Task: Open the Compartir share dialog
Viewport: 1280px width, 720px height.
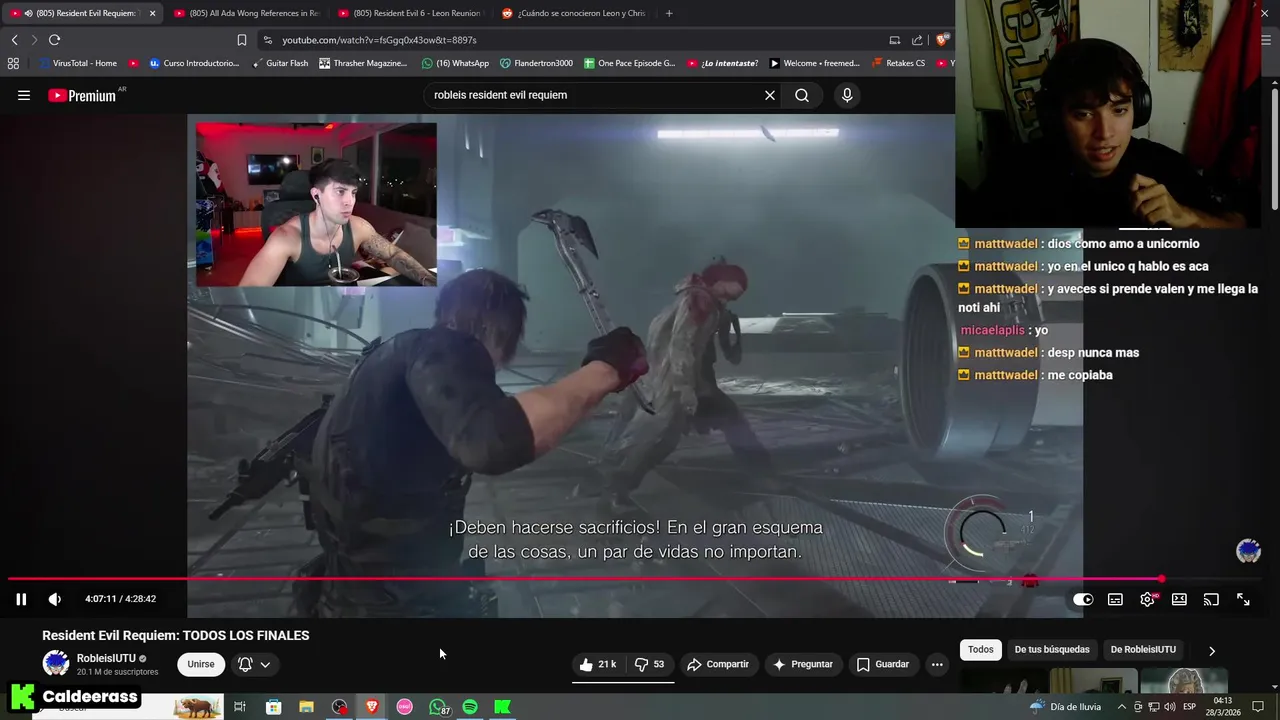Action: pos(717,664)
